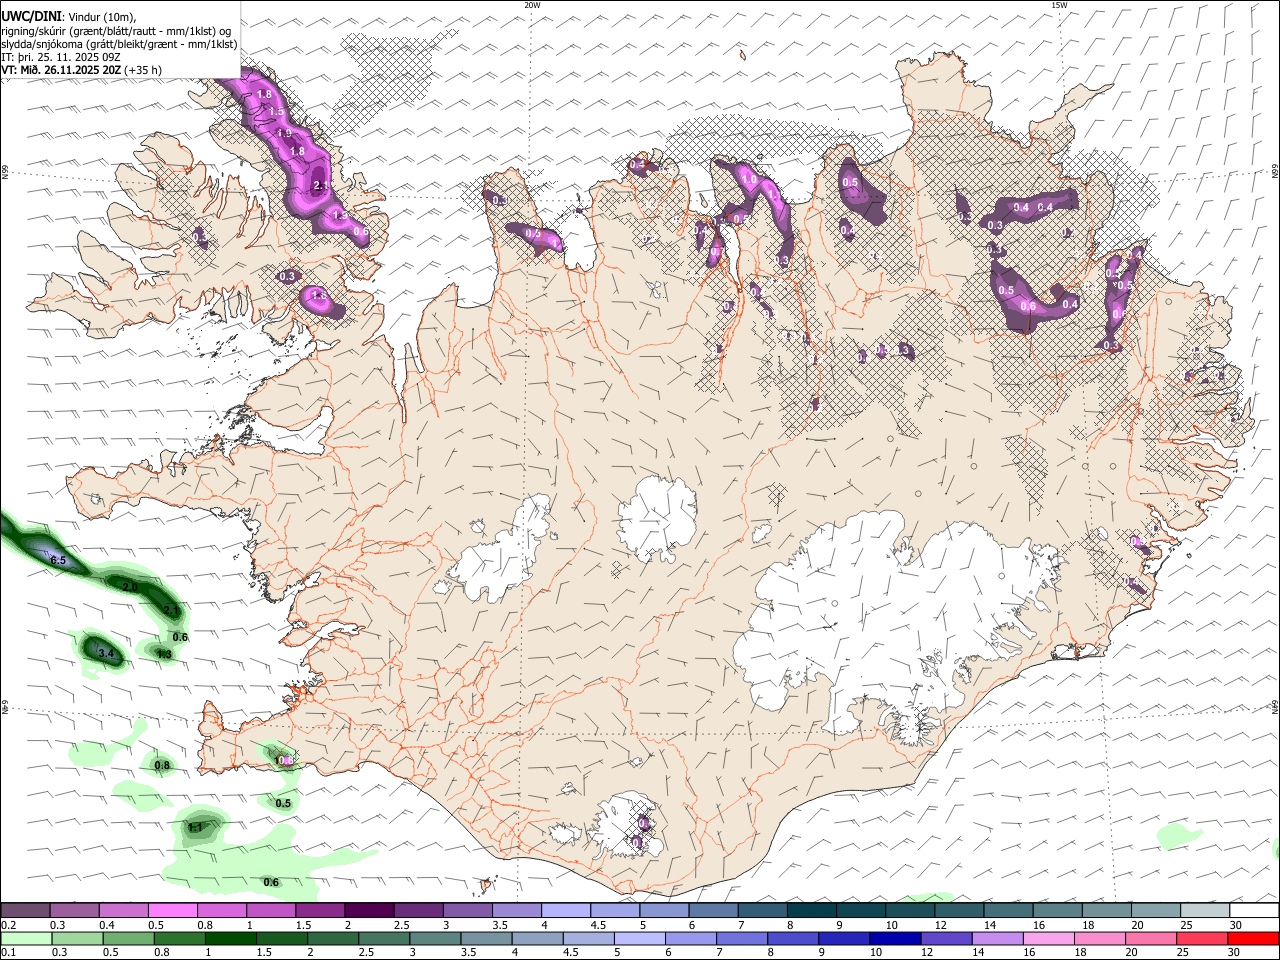Pick the lavender swatch starting at 3.5 on the snow scale
Viewport: 1280px width, 960px height.
tap(516, 910)
